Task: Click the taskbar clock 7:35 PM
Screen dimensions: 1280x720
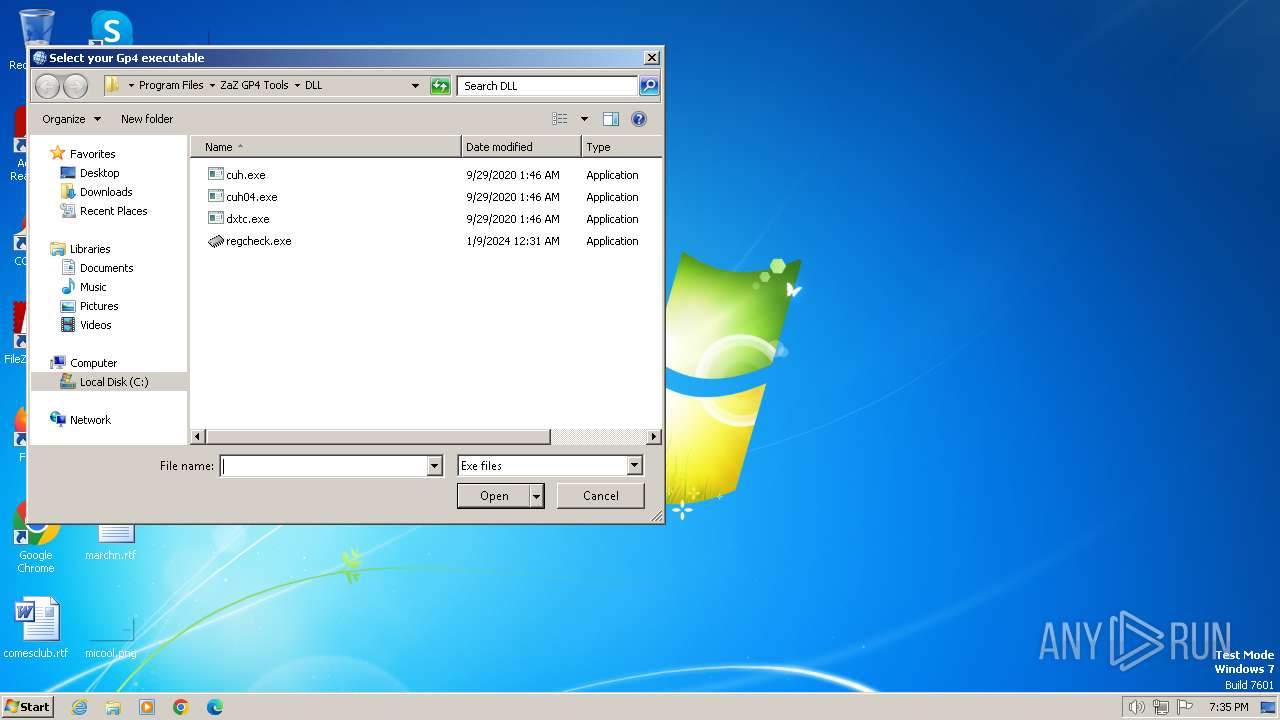Action: 1228,707
